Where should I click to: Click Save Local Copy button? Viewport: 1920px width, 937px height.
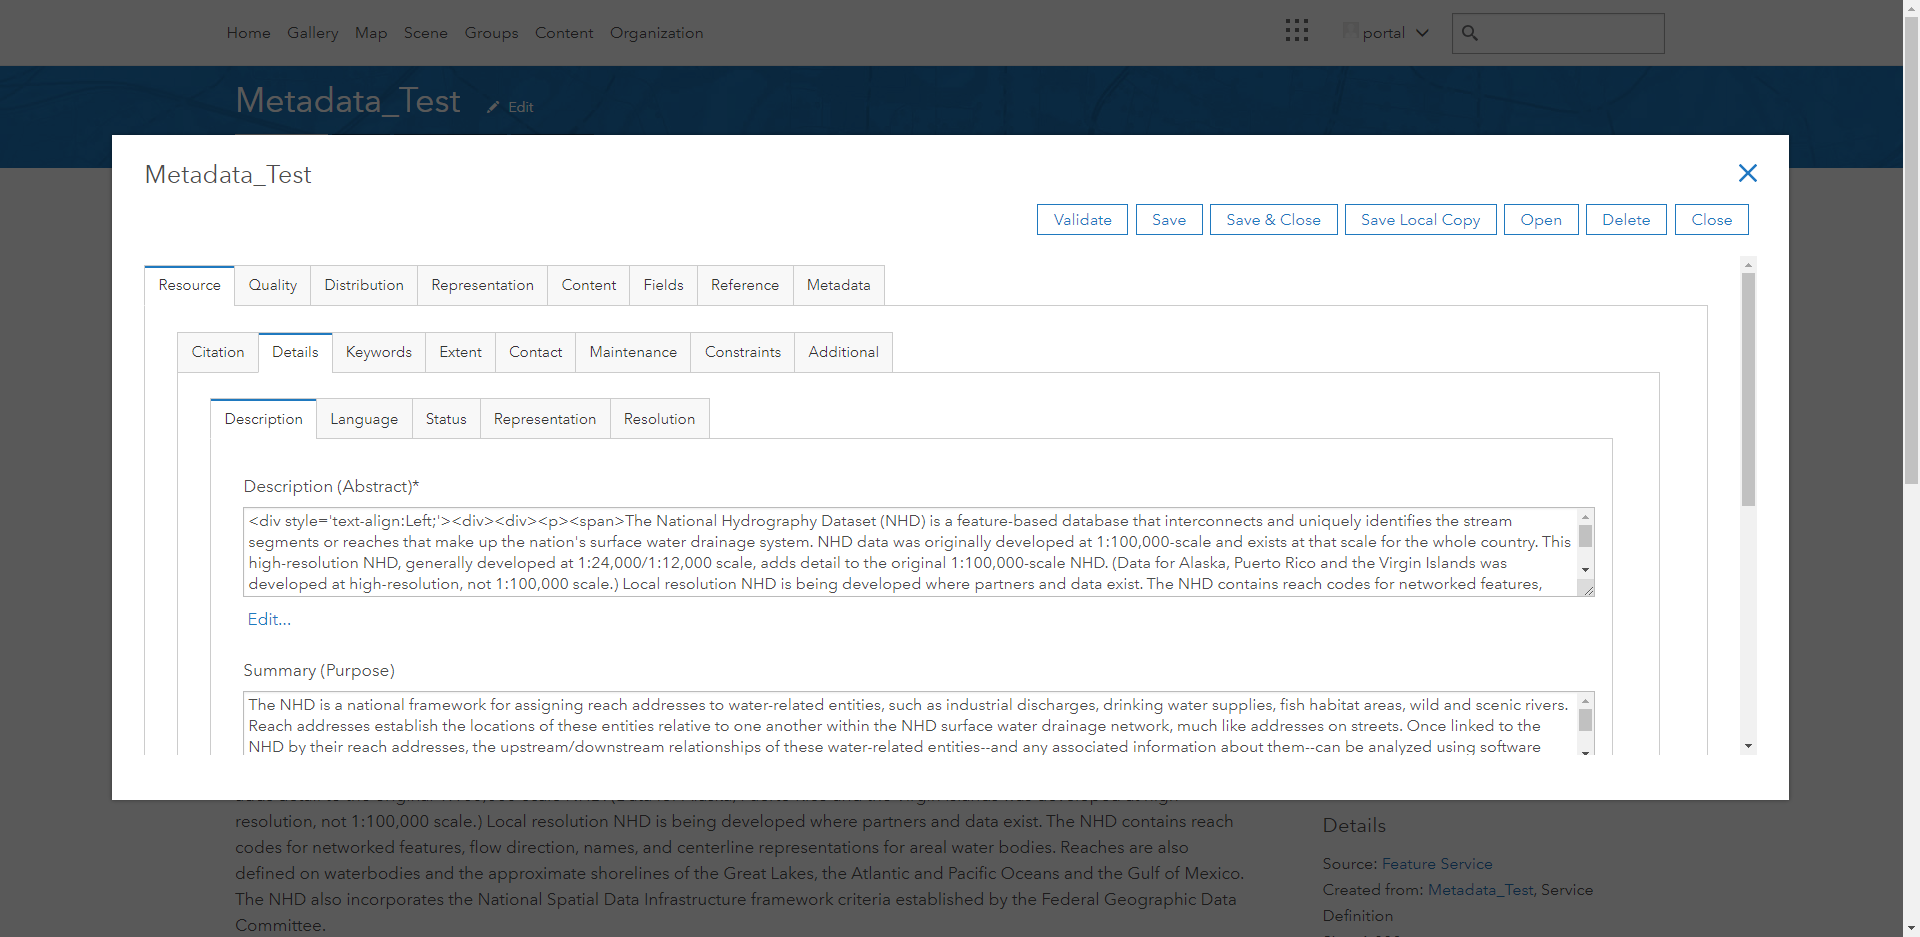pyautogui.click(x=1420, y=220)
